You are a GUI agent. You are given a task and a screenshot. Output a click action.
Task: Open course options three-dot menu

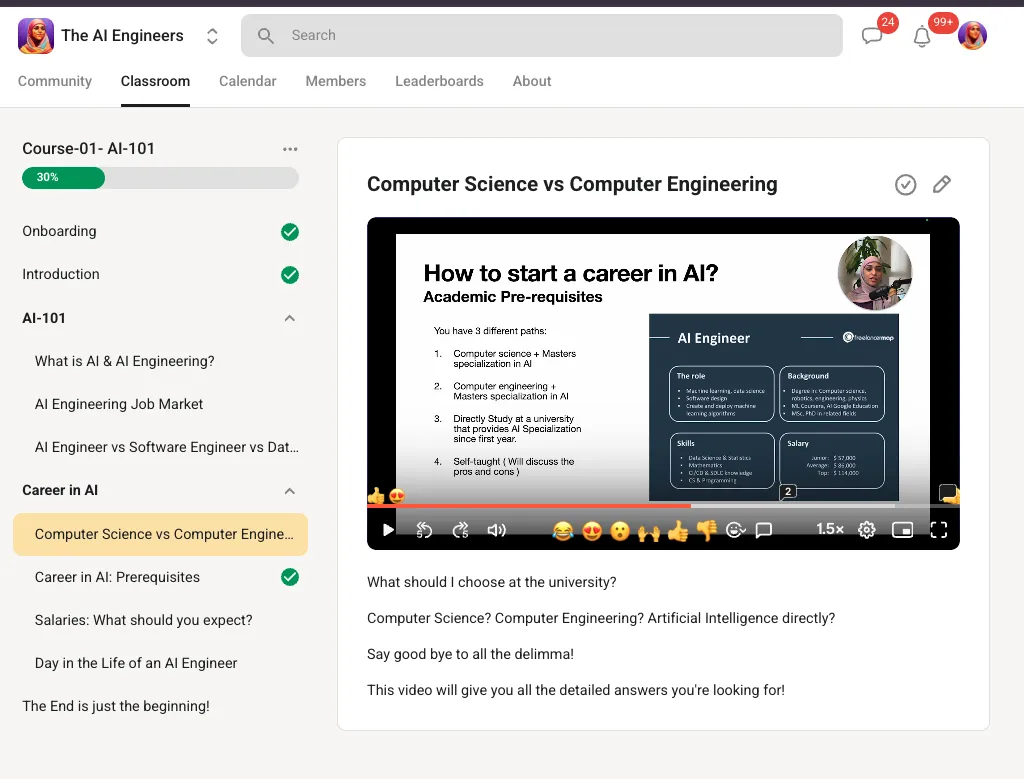pyautogui.click(x=290, y=149)
